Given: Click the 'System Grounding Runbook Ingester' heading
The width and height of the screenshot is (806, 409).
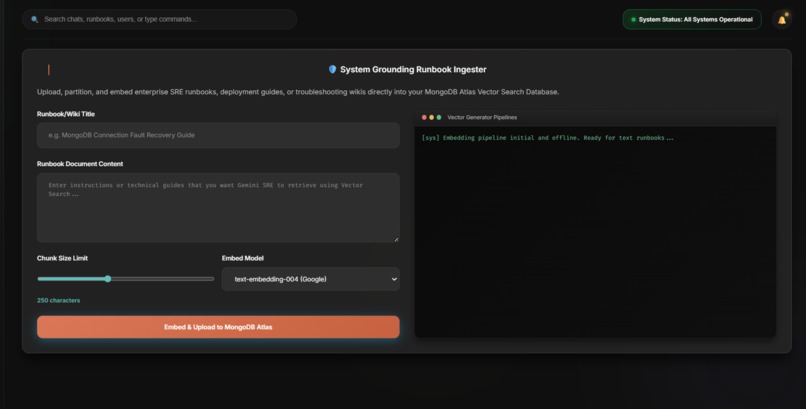Looking at the screenshot, I should coord(413,69).
